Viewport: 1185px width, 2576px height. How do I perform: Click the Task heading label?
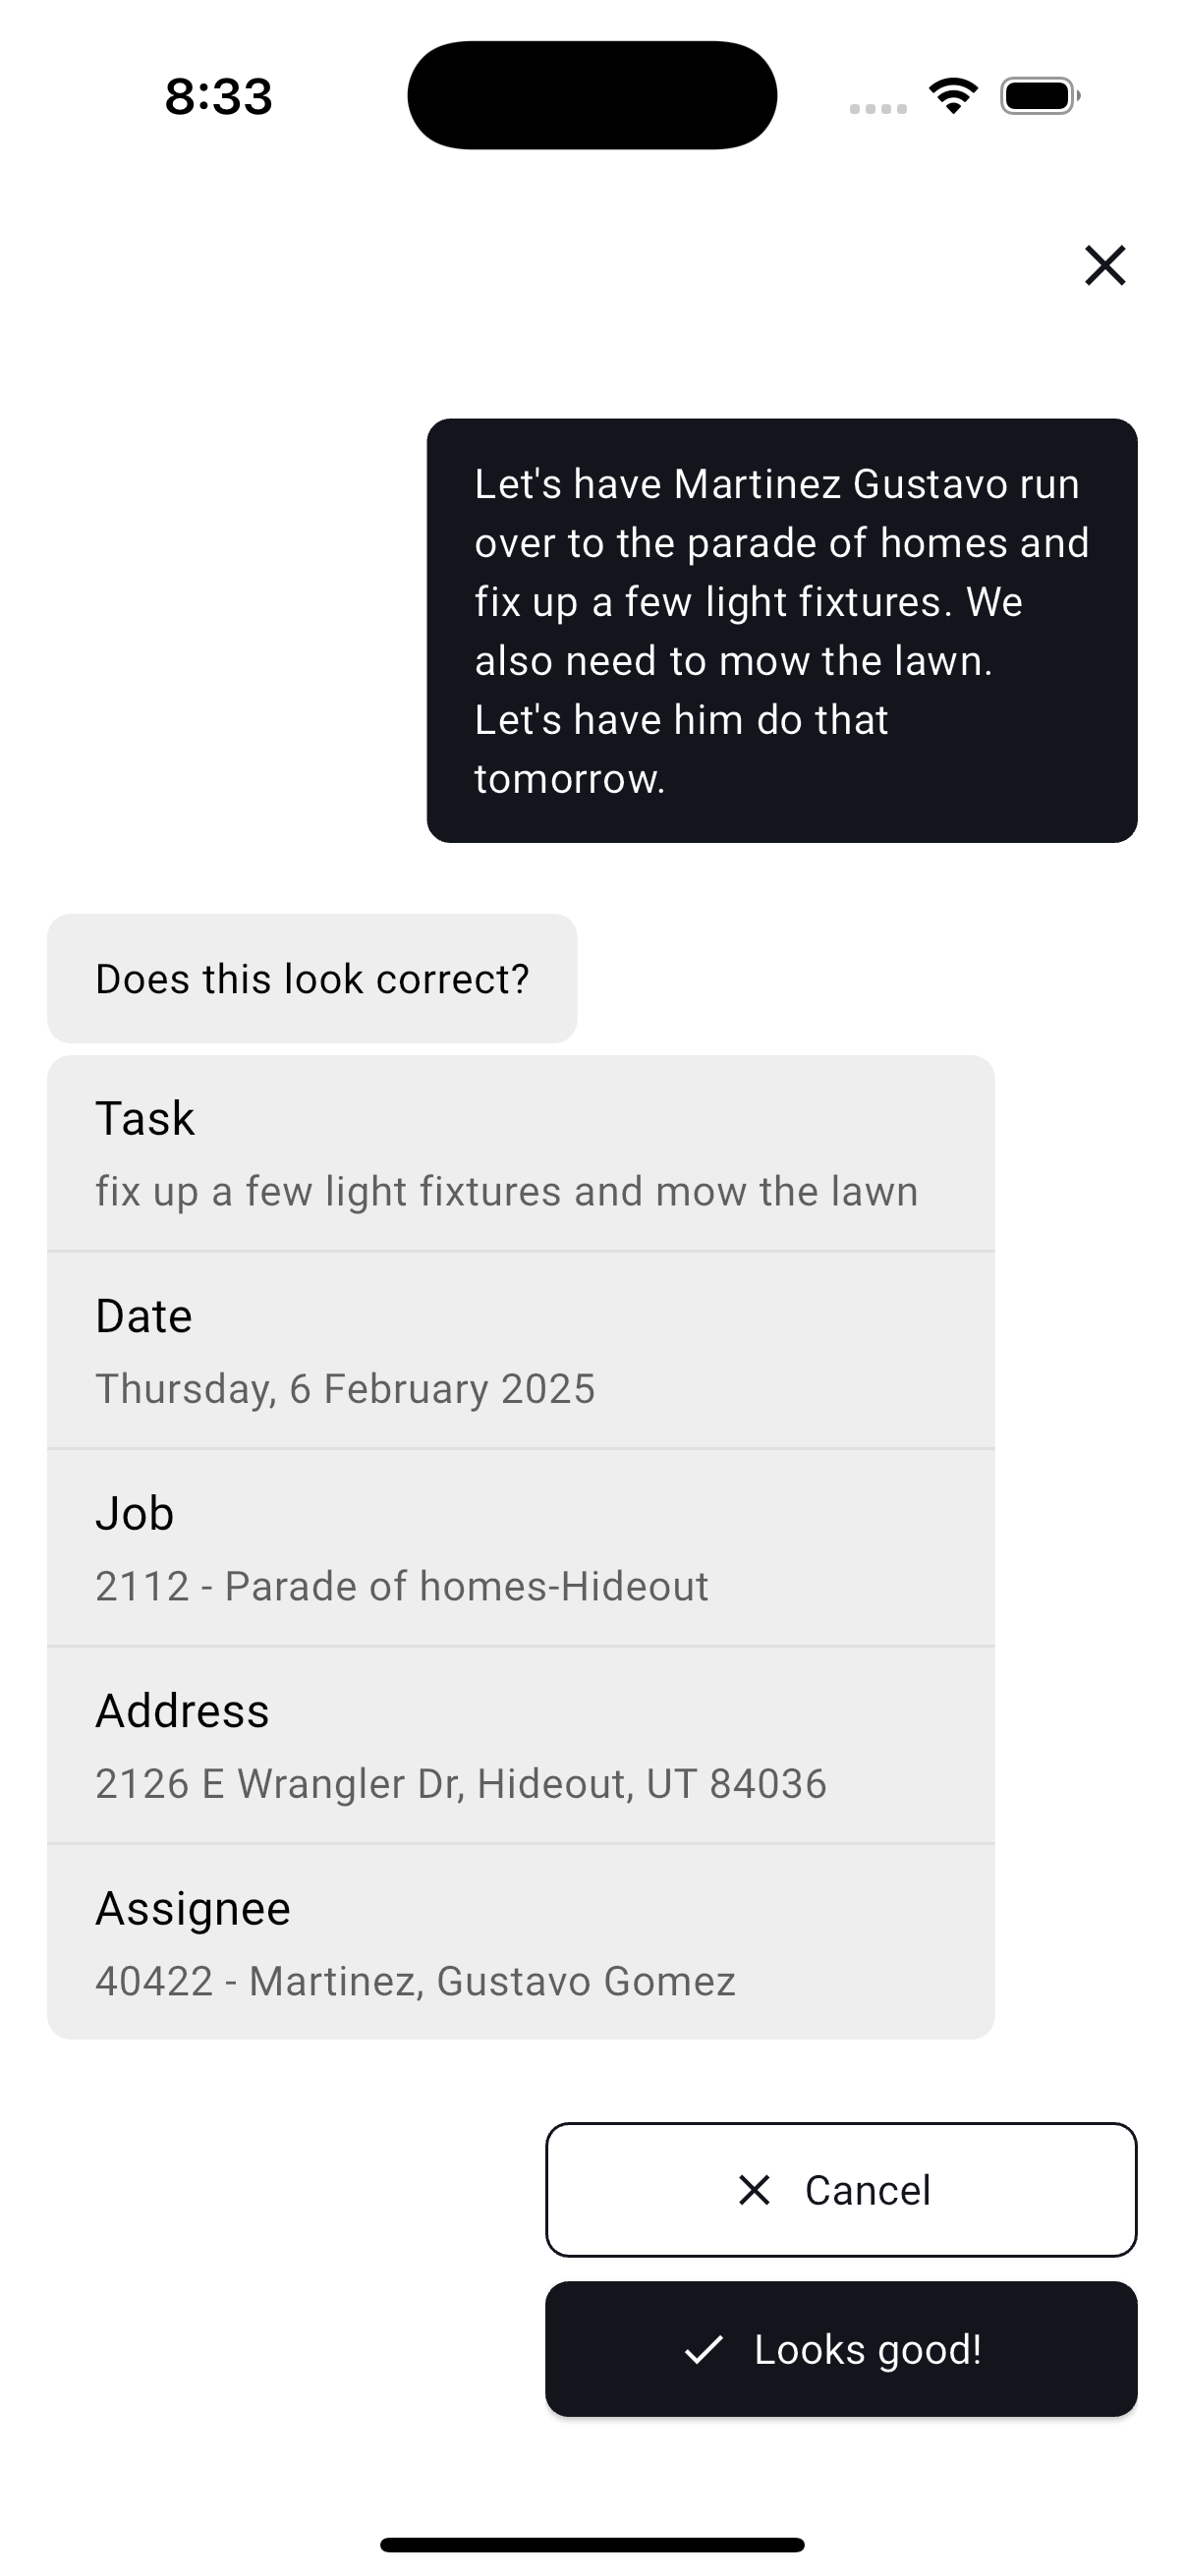[x=145, y=1118]
